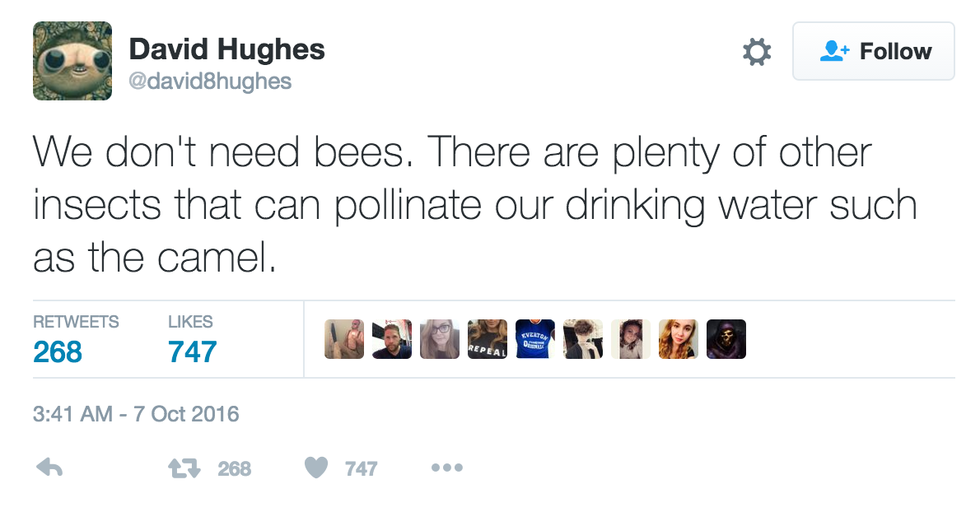
Task: Open the @david8hughes handle link
Action: coord(210,81)
